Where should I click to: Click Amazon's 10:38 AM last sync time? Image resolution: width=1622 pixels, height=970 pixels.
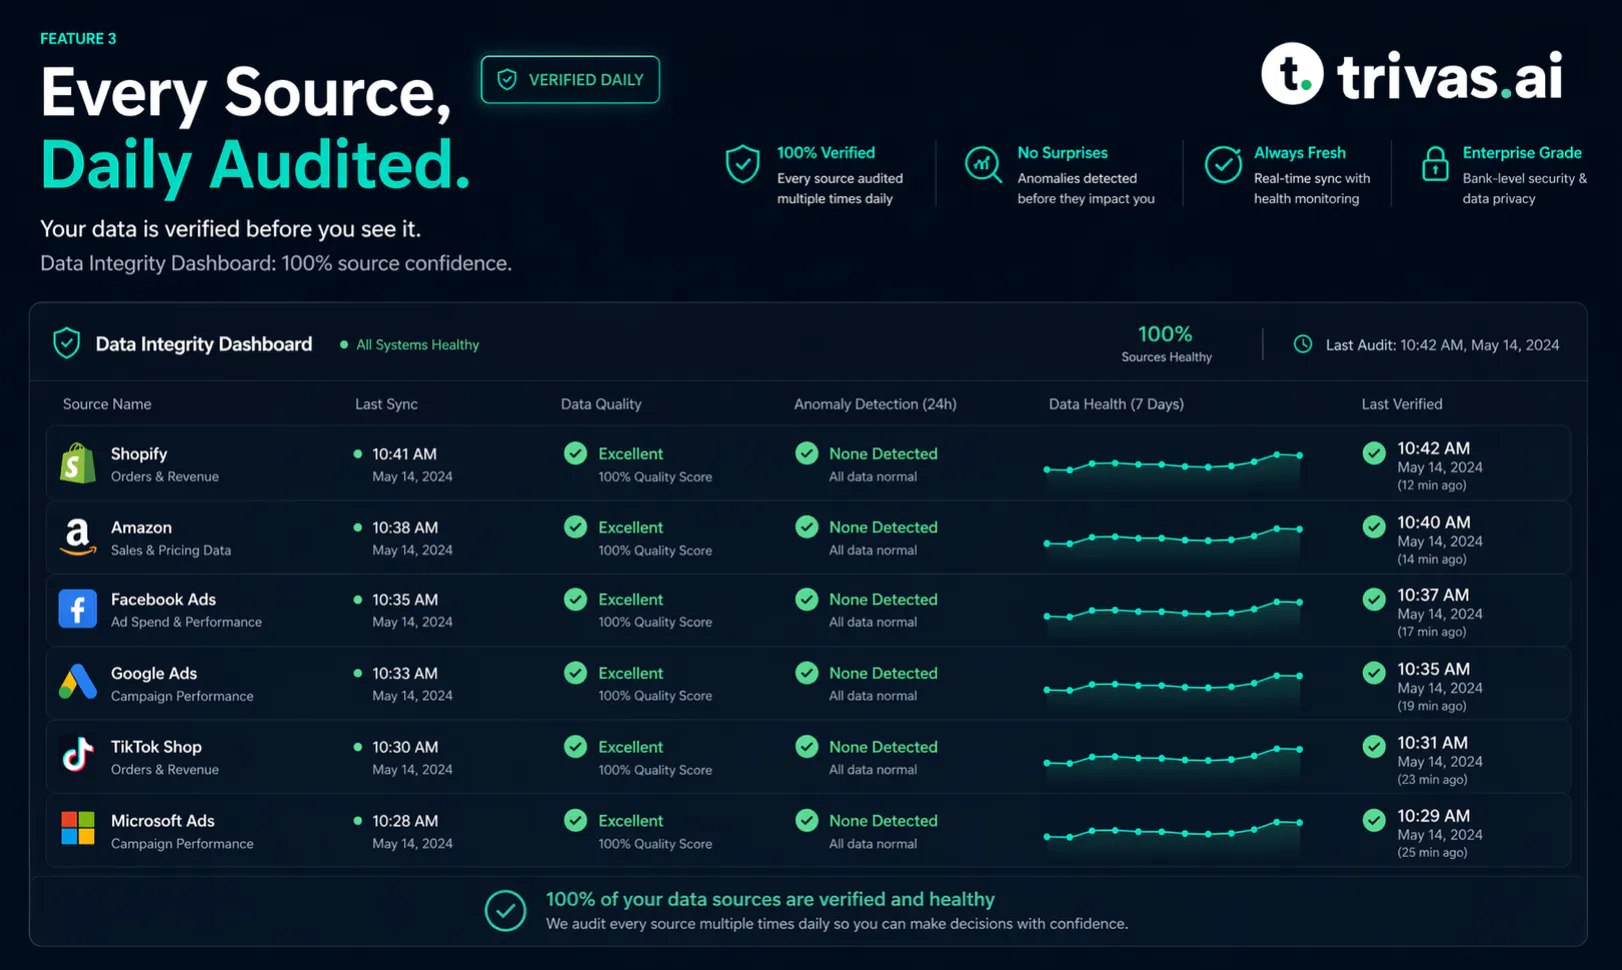pos(405,527)
